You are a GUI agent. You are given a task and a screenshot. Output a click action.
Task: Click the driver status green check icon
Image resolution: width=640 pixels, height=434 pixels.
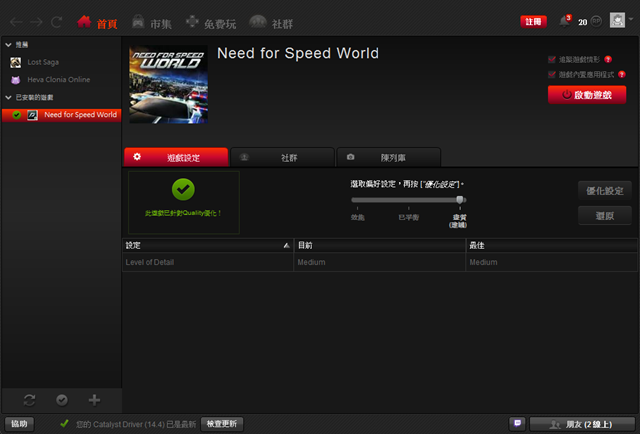[x=64, y=424]
